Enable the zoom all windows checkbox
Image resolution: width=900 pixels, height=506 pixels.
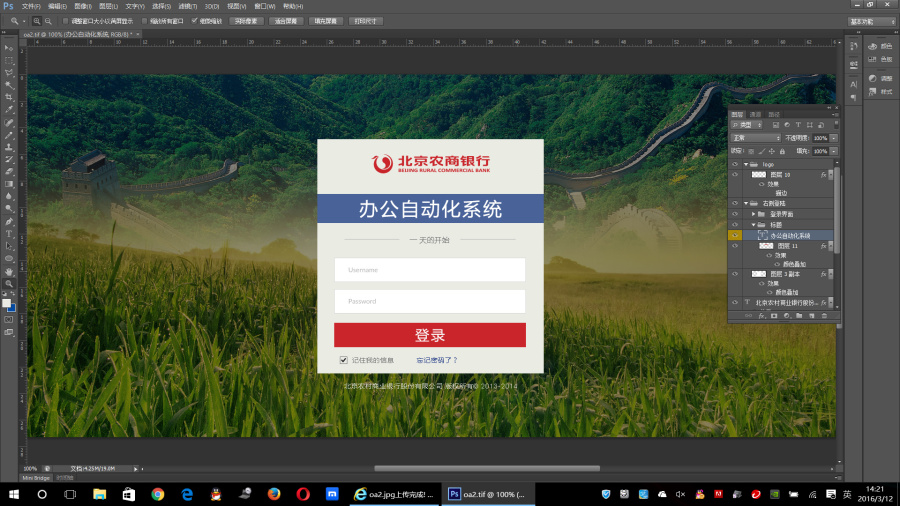point(145,21)
